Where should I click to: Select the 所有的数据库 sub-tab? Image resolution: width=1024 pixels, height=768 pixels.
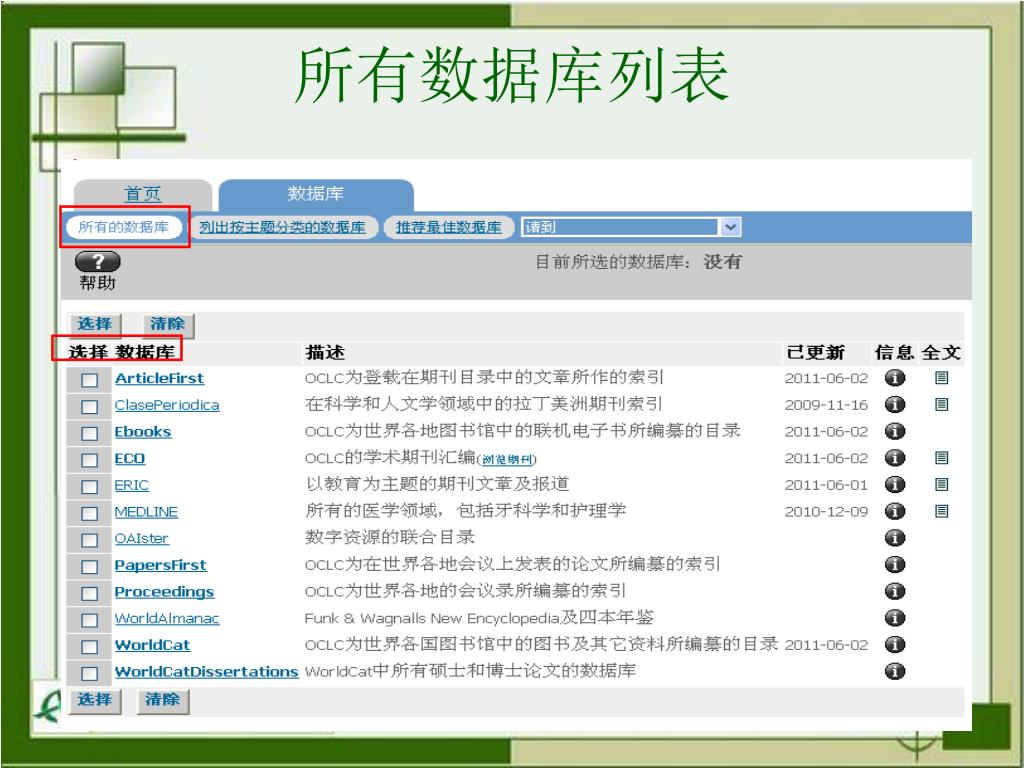click(x=123, y=227)
